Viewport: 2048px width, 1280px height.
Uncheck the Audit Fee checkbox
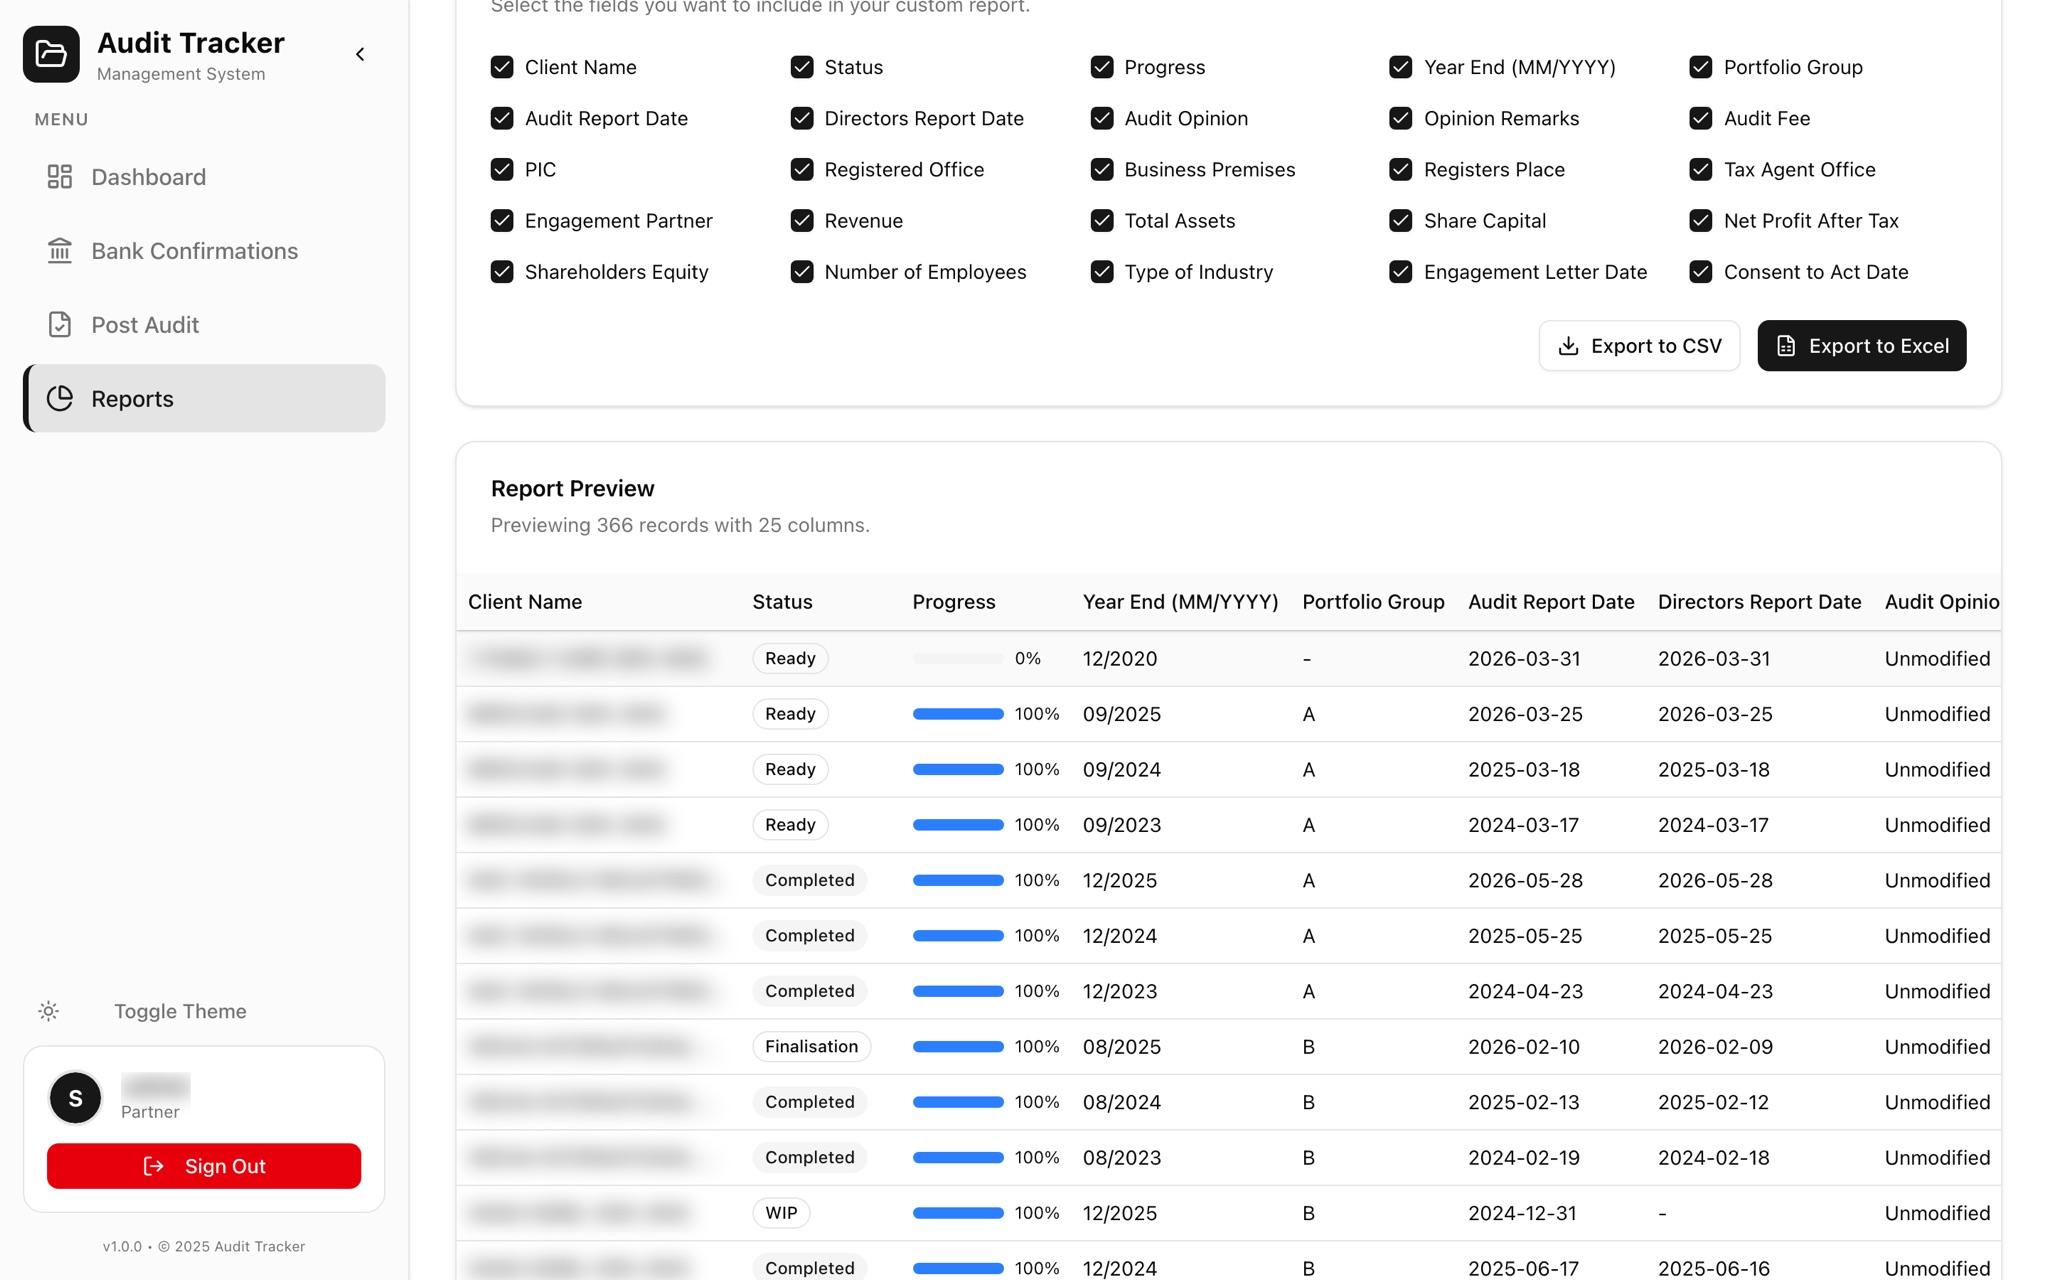[1701, 118]
